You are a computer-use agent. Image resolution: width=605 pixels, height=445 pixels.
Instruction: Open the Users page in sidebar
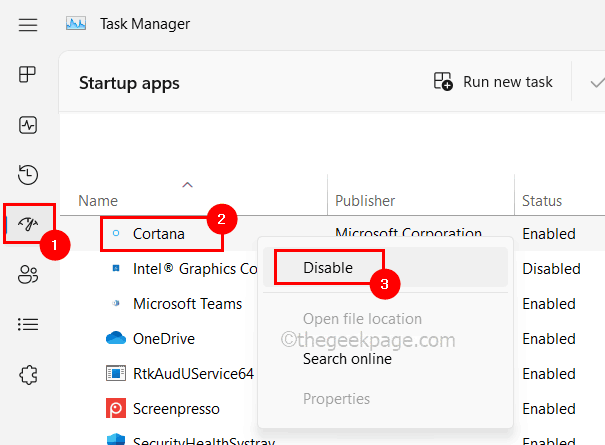(29, 275)
